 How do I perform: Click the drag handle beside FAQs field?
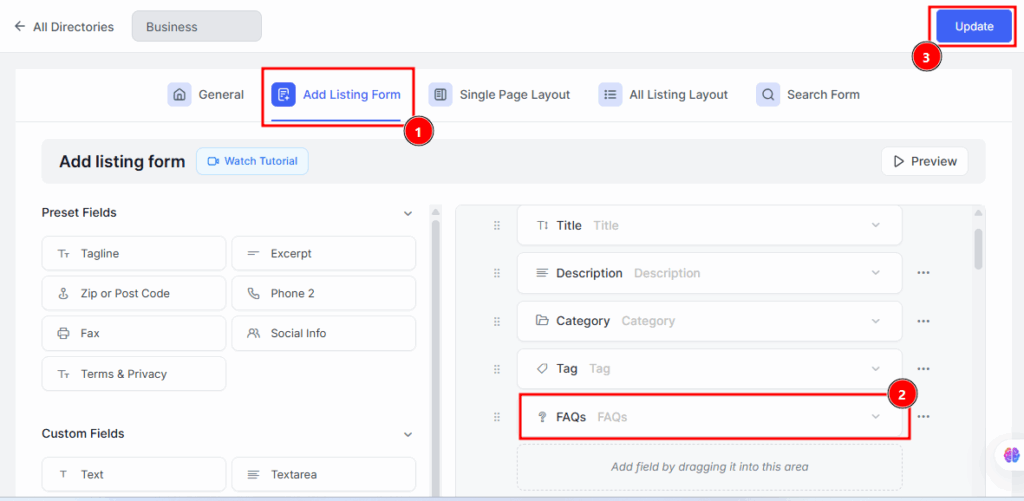point(497,417)
